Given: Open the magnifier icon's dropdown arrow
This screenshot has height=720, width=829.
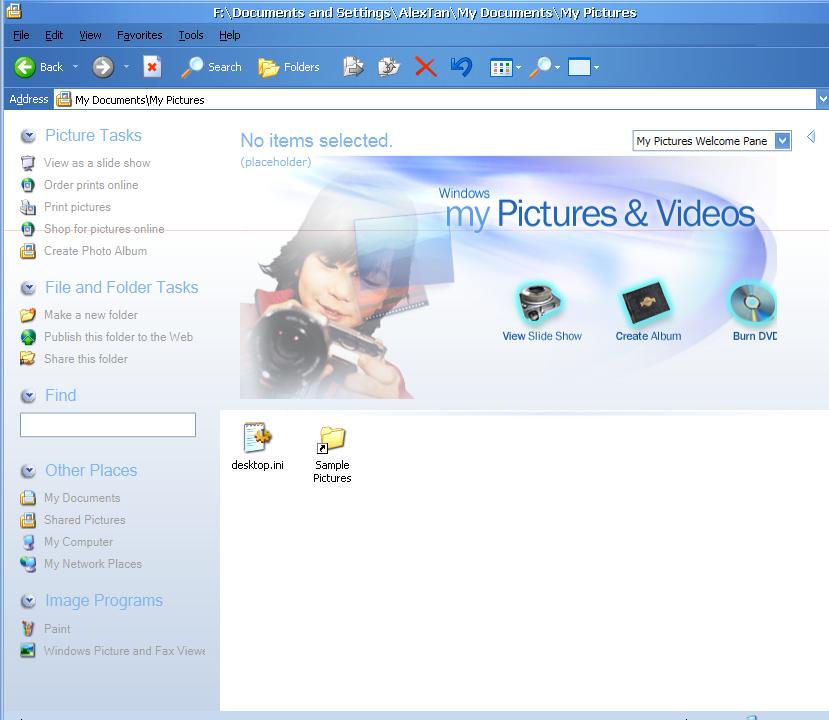Looking at the screenshot, I should [x=557, y=68].
